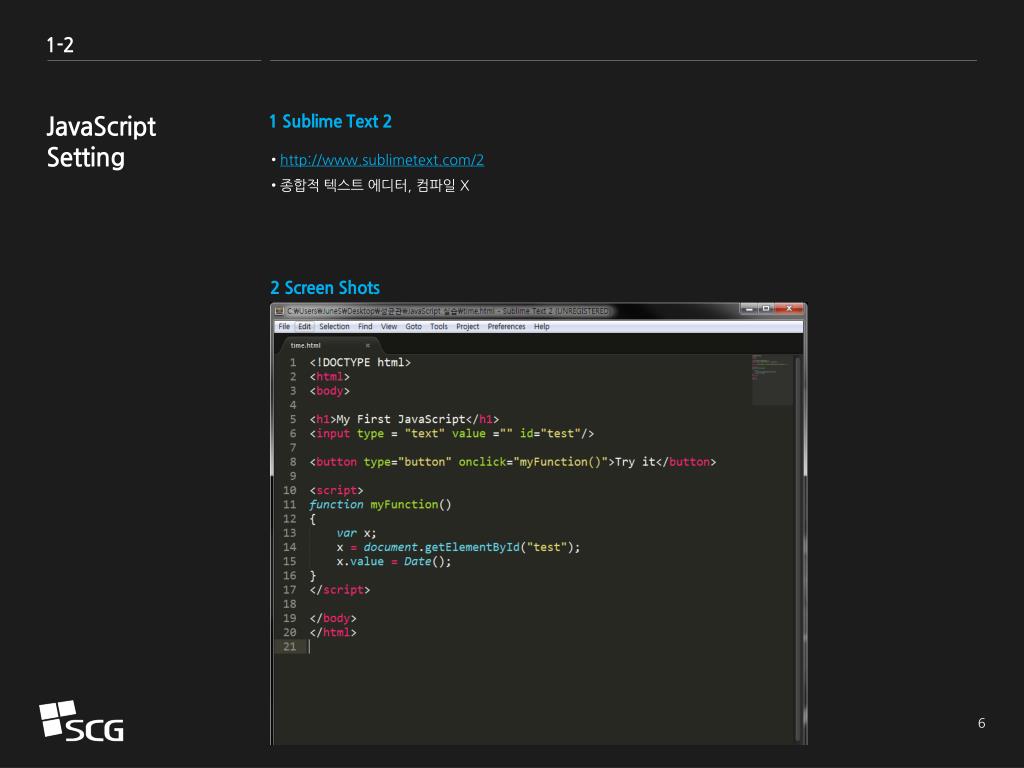Open the Selection menu
Screen dimensions: 1024x768
click(x=334, y=327)
